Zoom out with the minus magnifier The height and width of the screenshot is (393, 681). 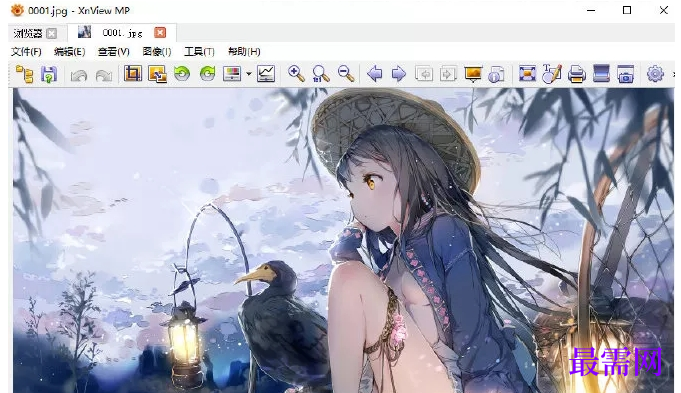click(x=346, y=74)
